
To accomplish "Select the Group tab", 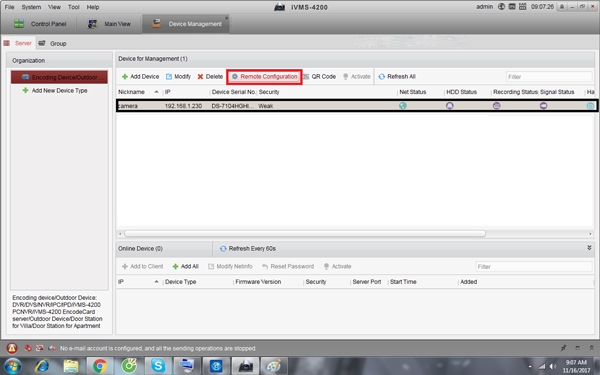I will tap(52, 43).
